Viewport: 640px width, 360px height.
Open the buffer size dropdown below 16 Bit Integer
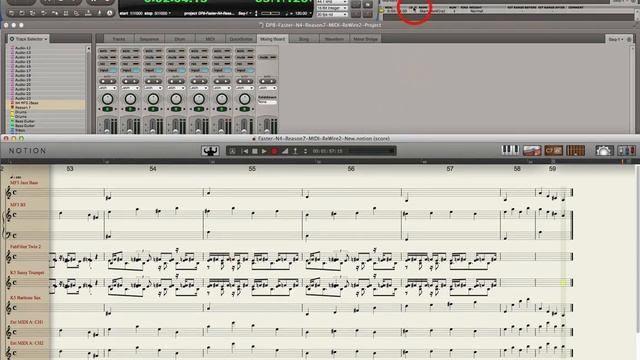[331, 14]
